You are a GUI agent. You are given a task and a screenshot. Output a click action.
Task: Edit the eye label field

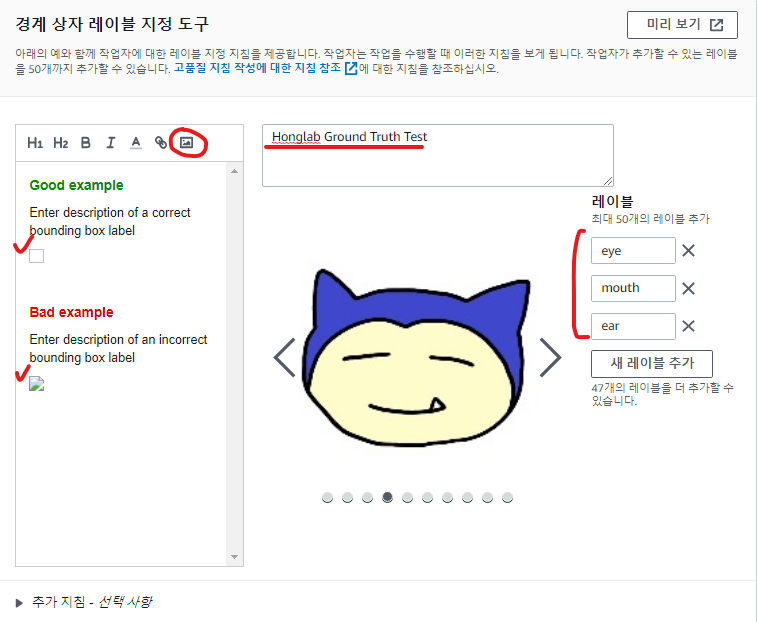(x=633, y=251)
